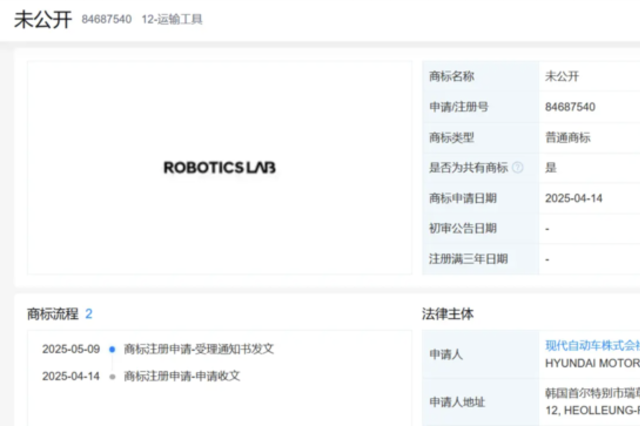The height and width of the screenshot is (426, 640).
Task: Select application date 2025-04-14 in table
Action: point(573,198)
